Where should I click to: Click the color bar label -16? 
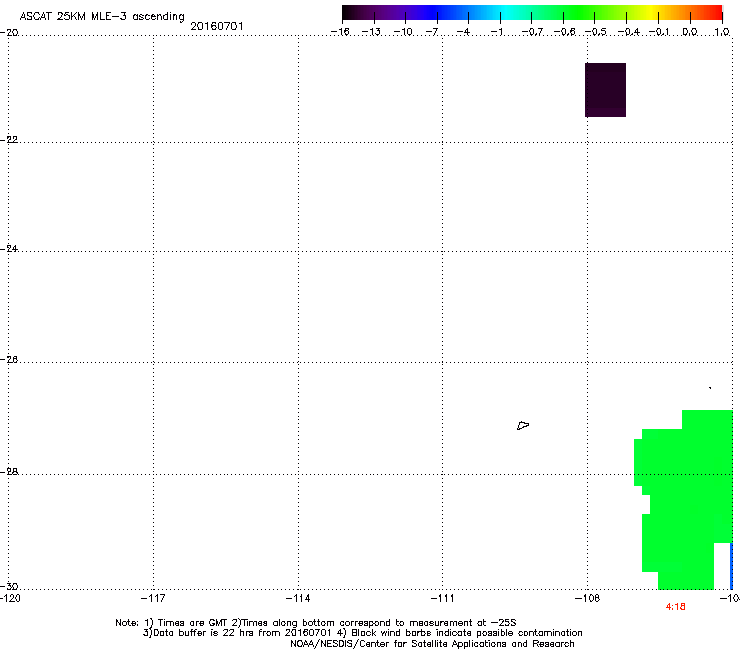340,32
